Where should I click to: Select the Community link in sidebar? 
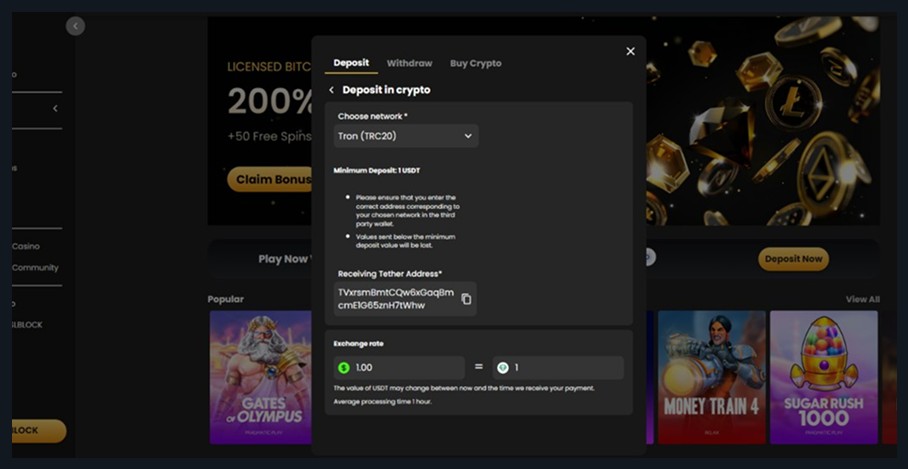pyautogui.click(x=35, y=268)
